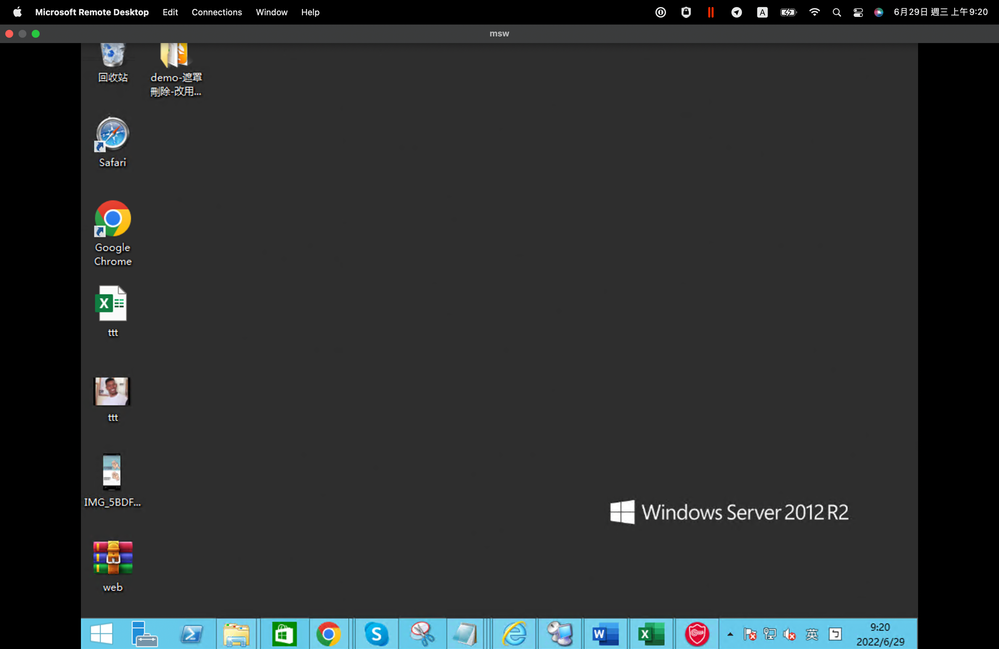Switch the 英 input language indicator
The image size is (999, 649).
(812, 634)
